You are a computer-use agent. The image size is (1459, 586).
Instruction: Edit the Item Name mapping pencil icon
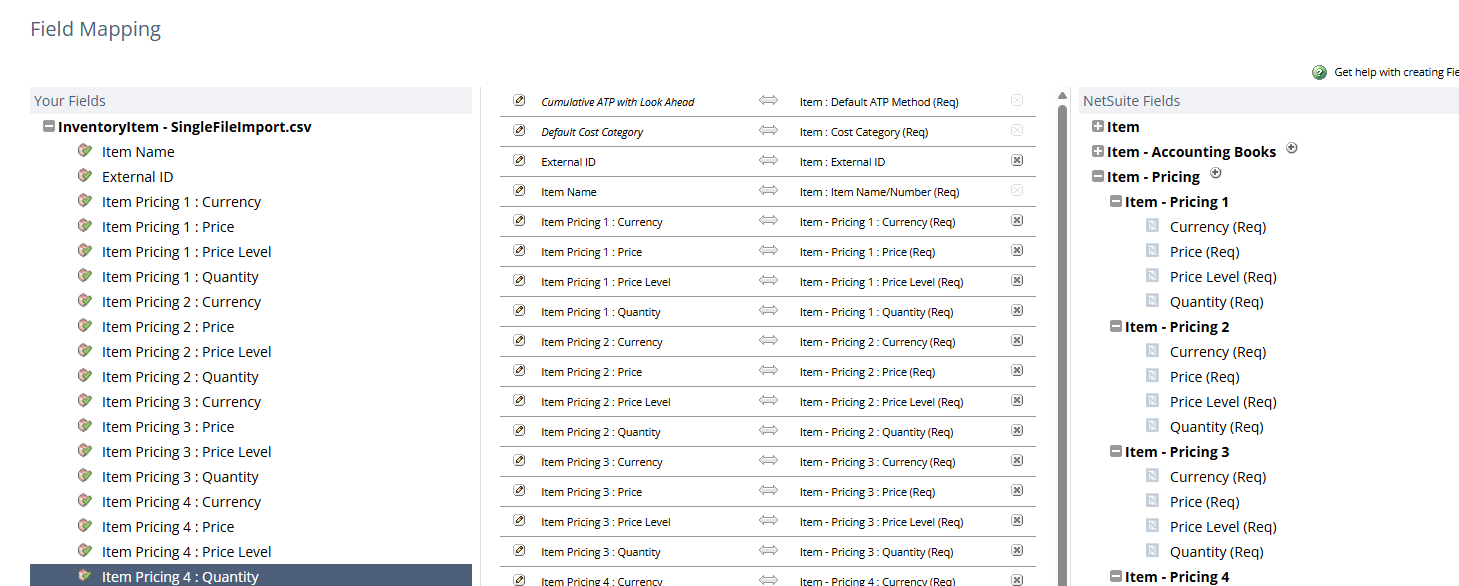tap(519, 190)
